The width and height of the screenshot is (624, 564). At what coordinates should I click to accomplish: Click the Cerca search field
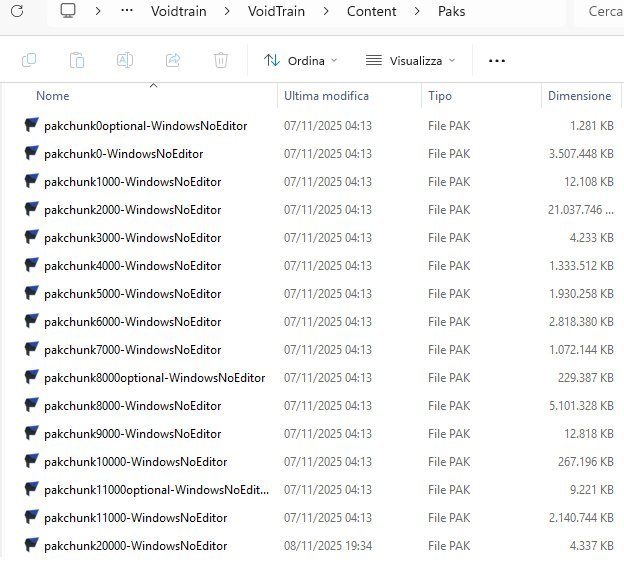(599, 11)
